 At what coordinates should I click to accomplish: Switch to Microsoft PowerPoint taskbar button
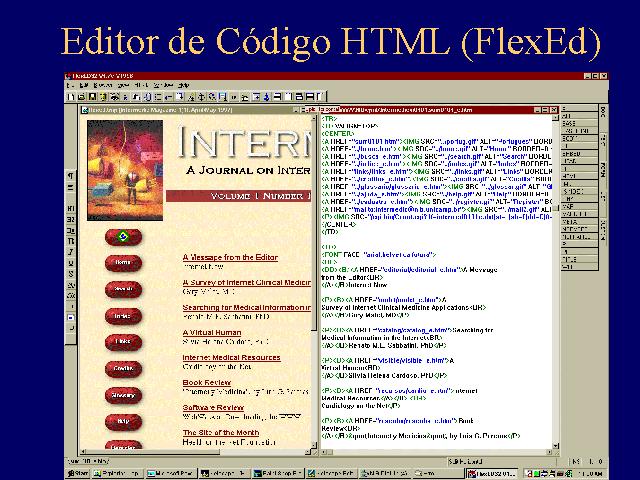171,473
